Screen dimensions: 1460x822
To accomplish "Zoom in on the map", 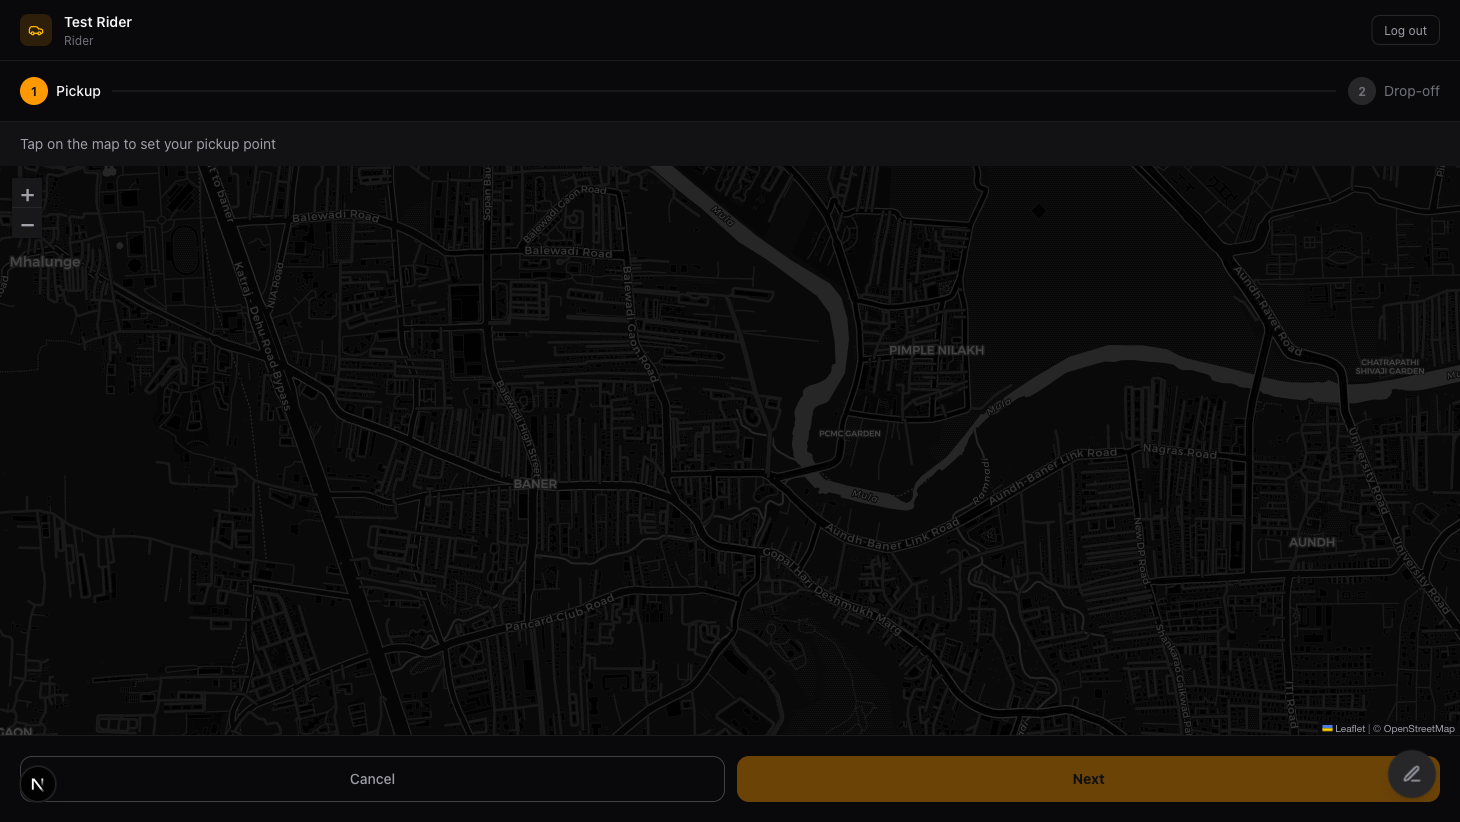I will click(28, 195).
